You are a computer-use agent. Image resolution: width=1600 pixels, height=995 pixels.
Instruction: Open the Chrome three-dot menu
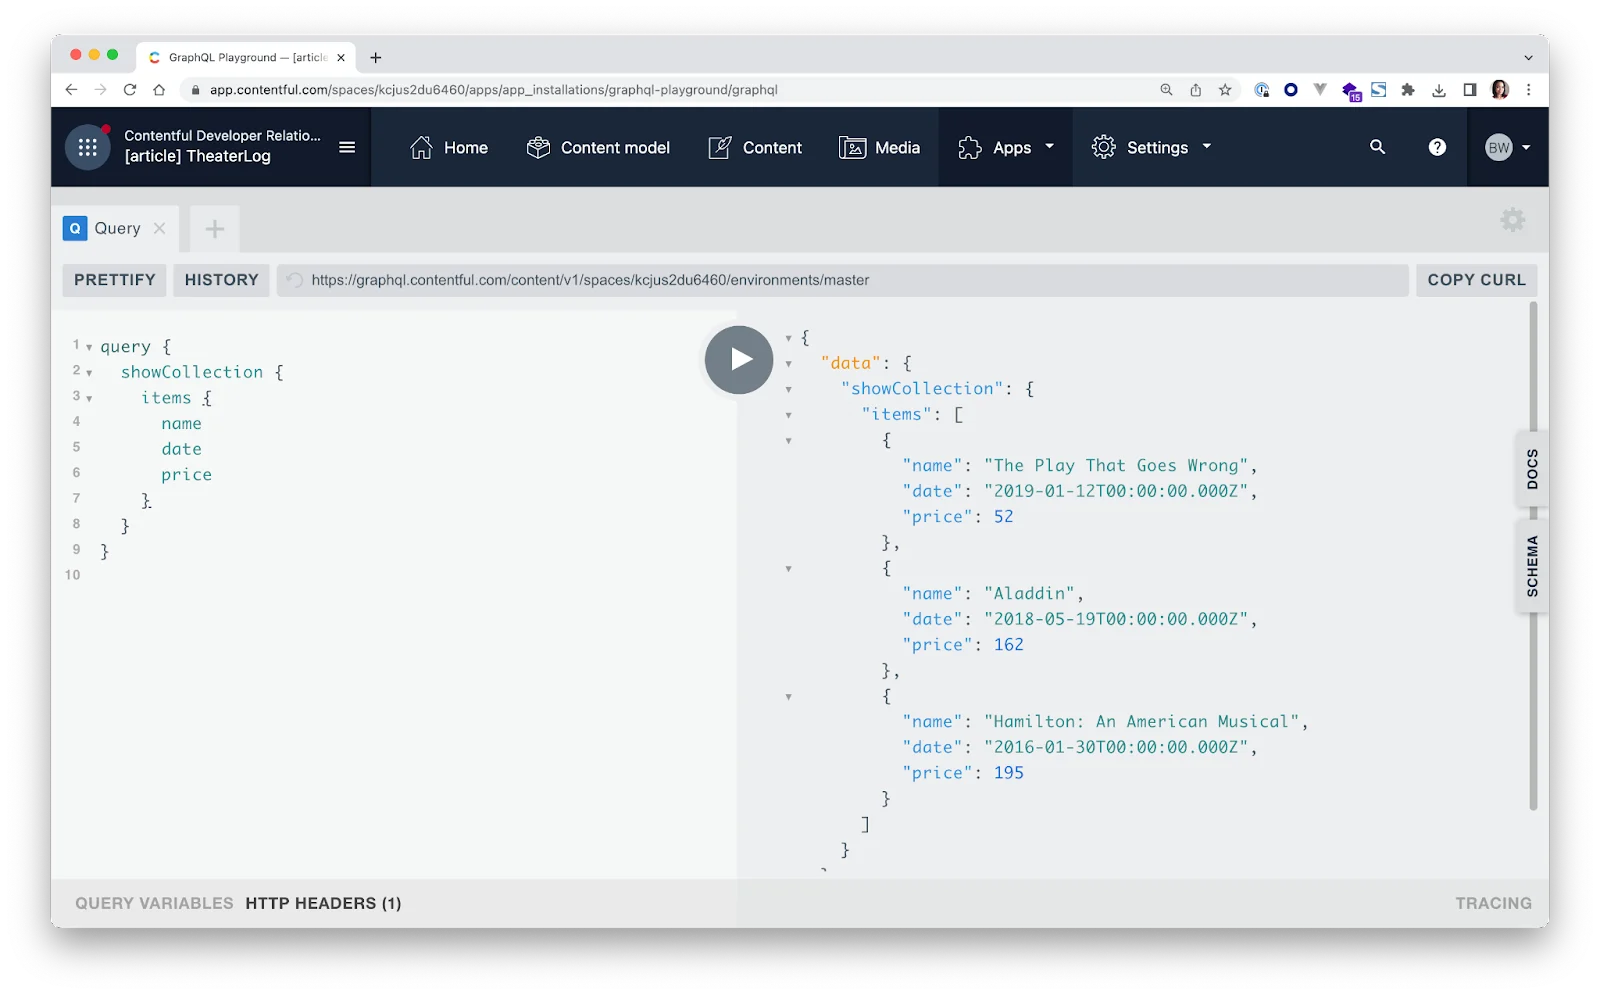(x=1528, y=90)
